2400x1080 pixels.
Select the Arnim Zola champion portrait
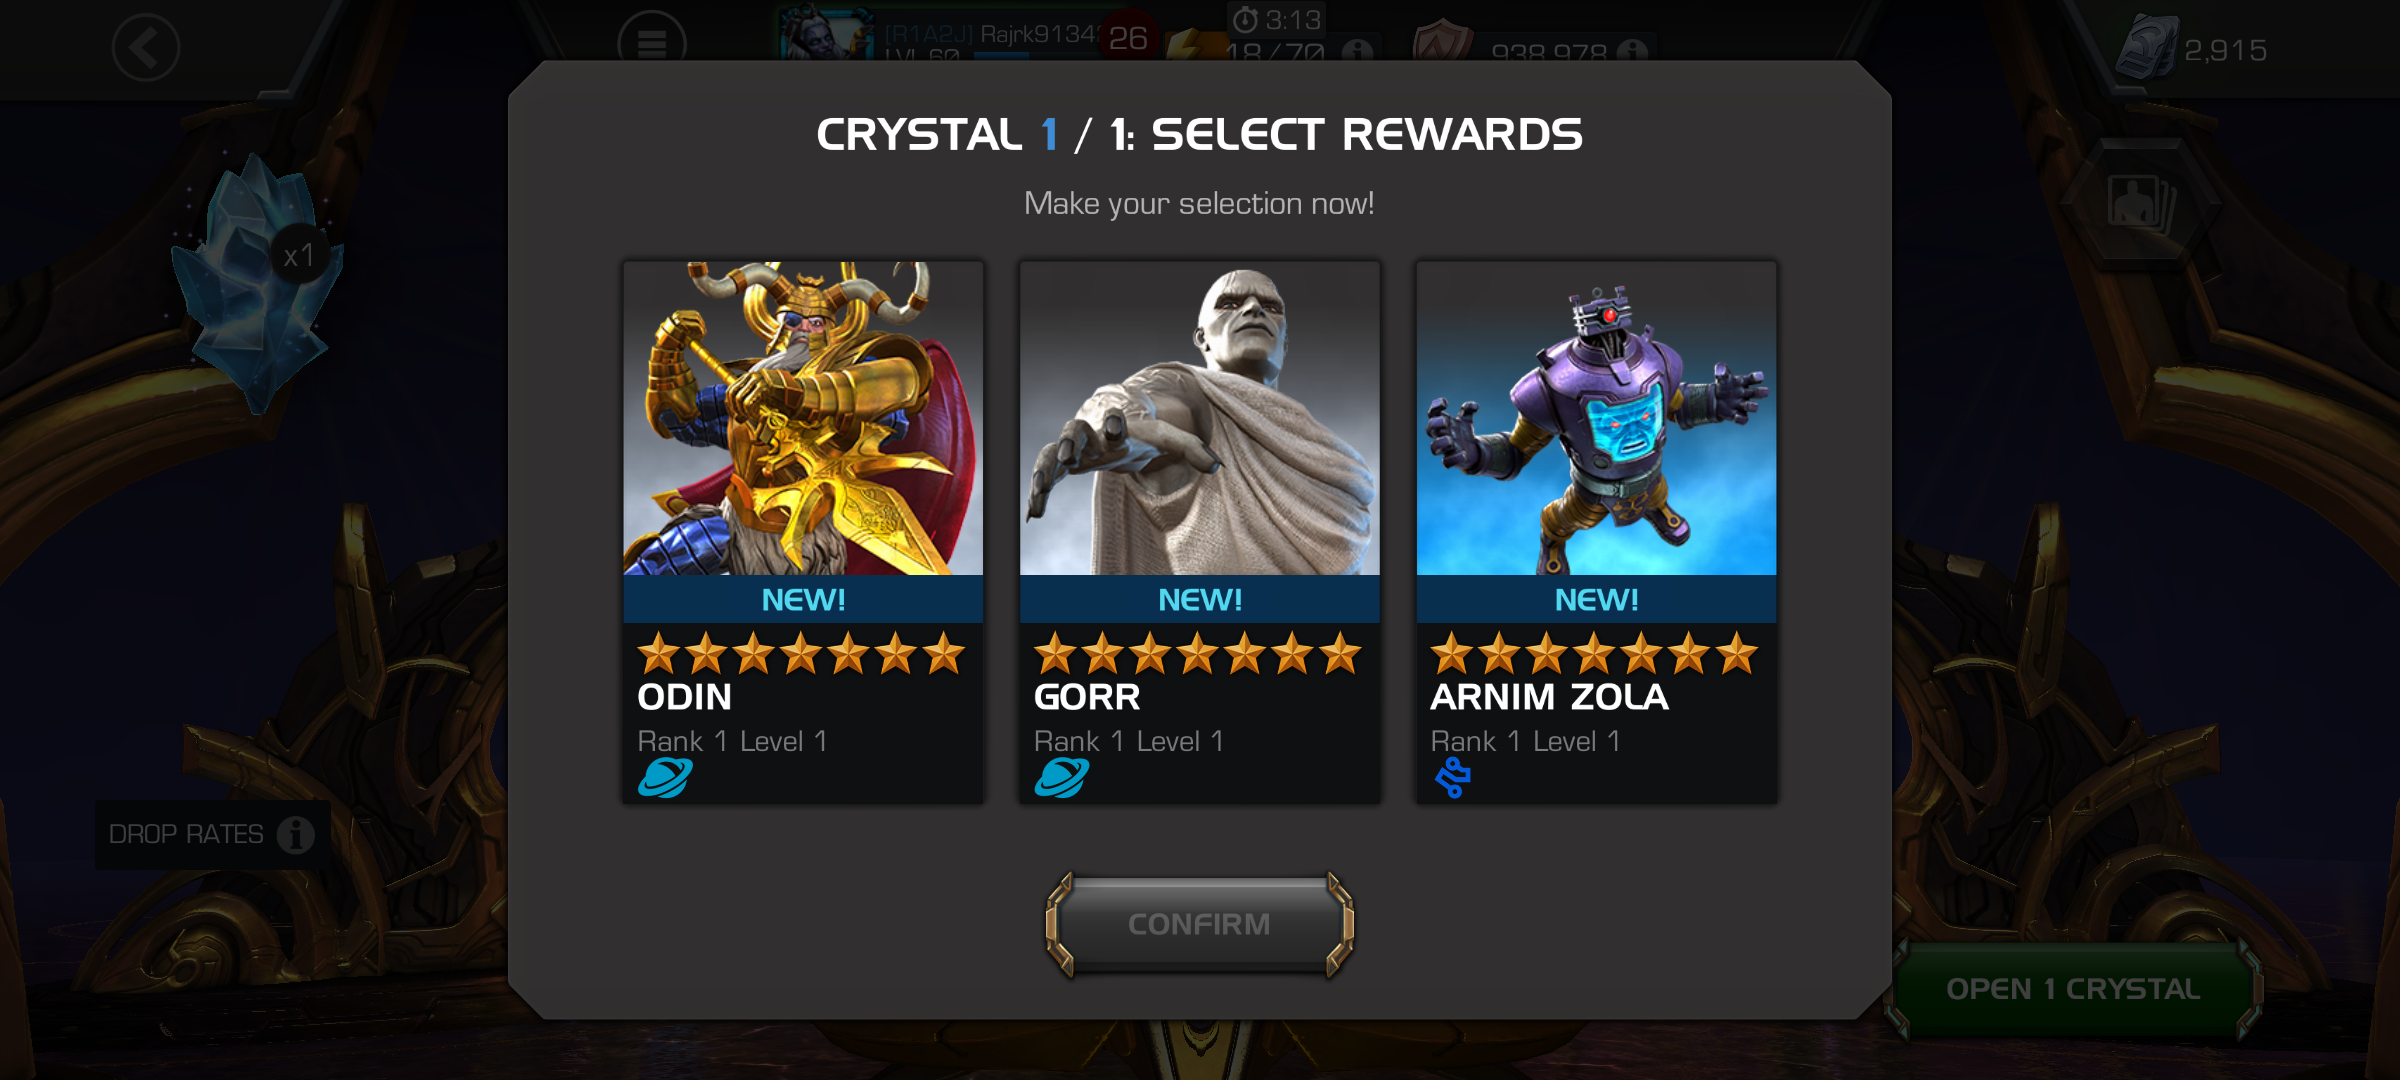pyautogui.click(x=1596, y=418)
